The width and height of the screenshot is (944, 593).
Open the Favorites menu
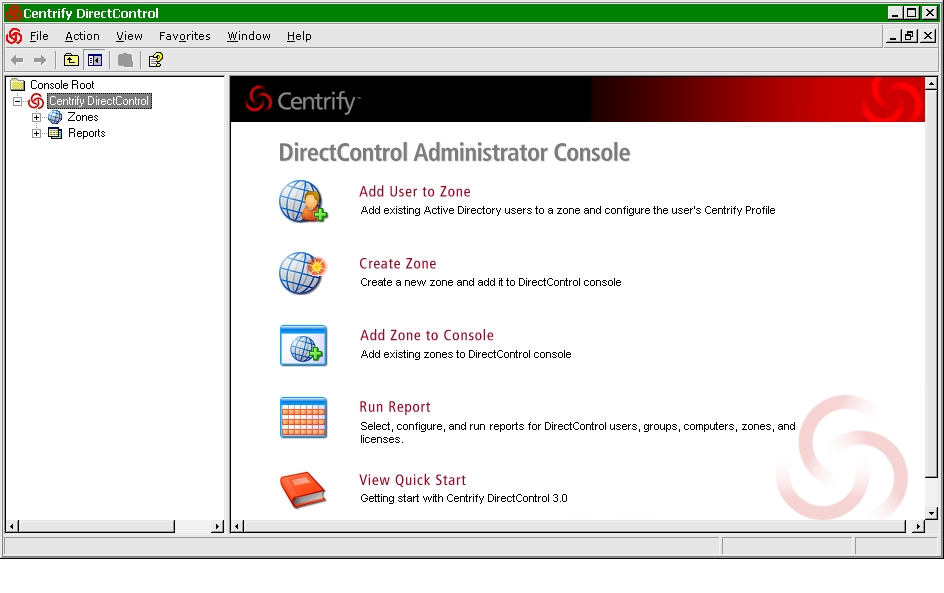tap(184, 36)
